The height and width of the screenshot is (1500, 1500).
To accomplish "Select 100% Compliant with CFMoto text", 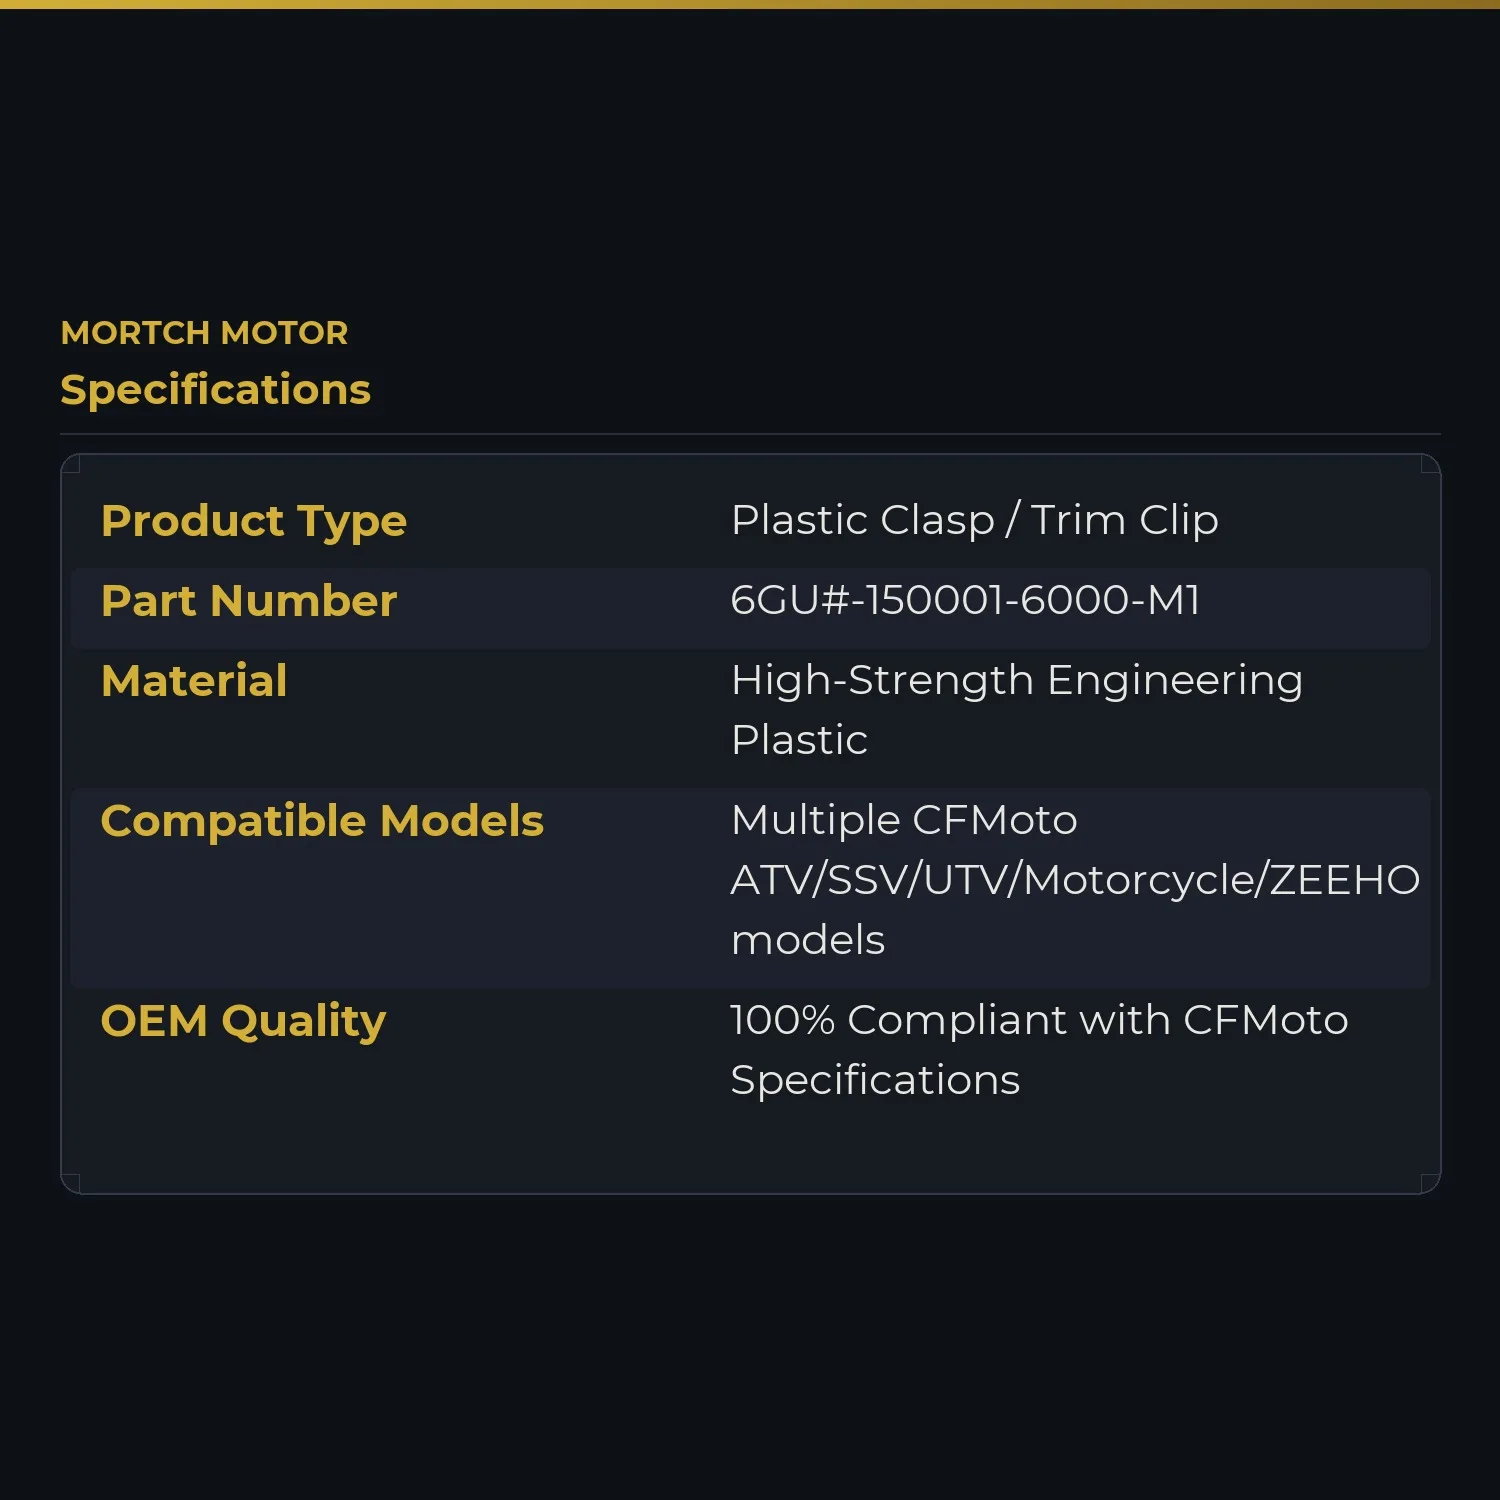I will pos(1039,1020).
